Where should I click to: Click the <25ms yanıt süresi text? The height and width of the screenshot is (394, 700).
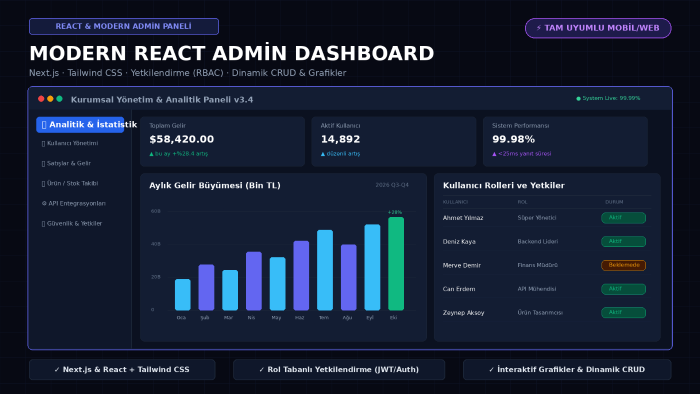tap(521, 153)
